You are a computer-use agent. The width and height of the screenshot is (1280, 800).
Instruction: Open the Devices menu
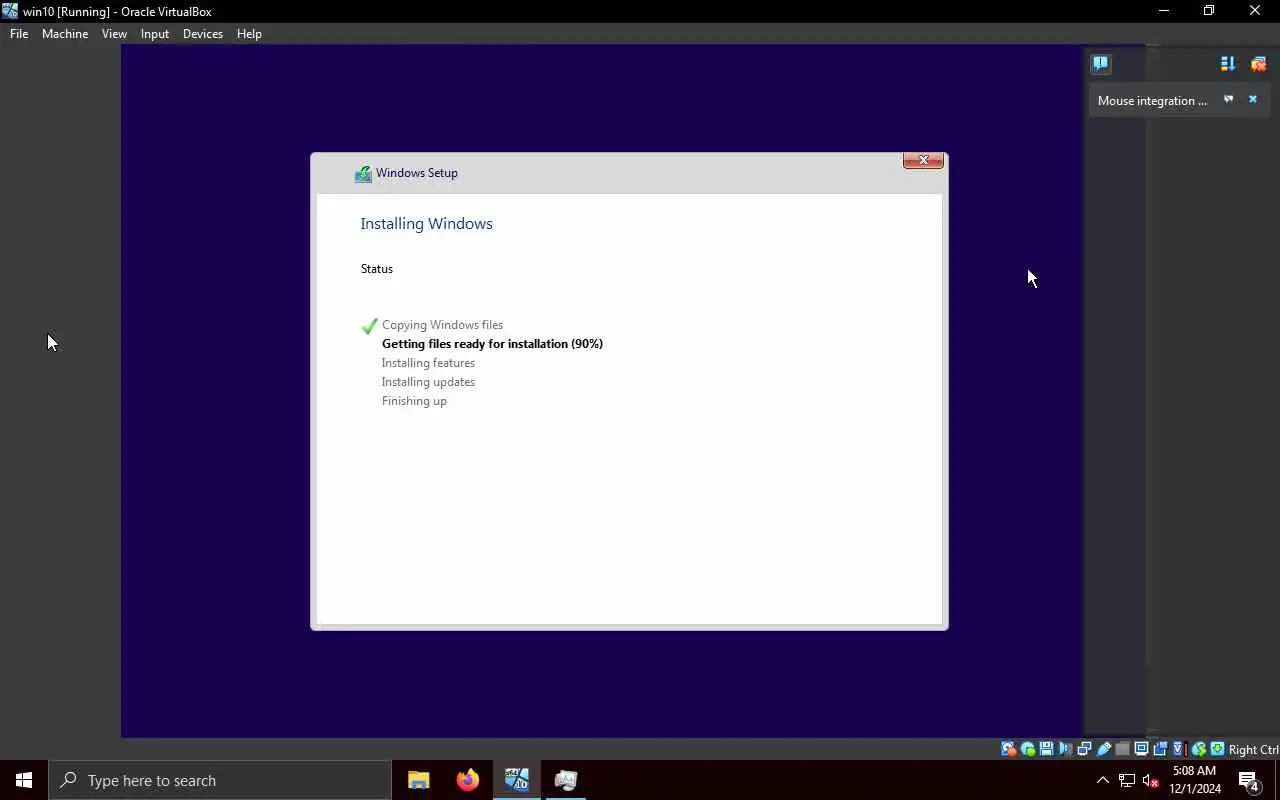coord(203,34)
